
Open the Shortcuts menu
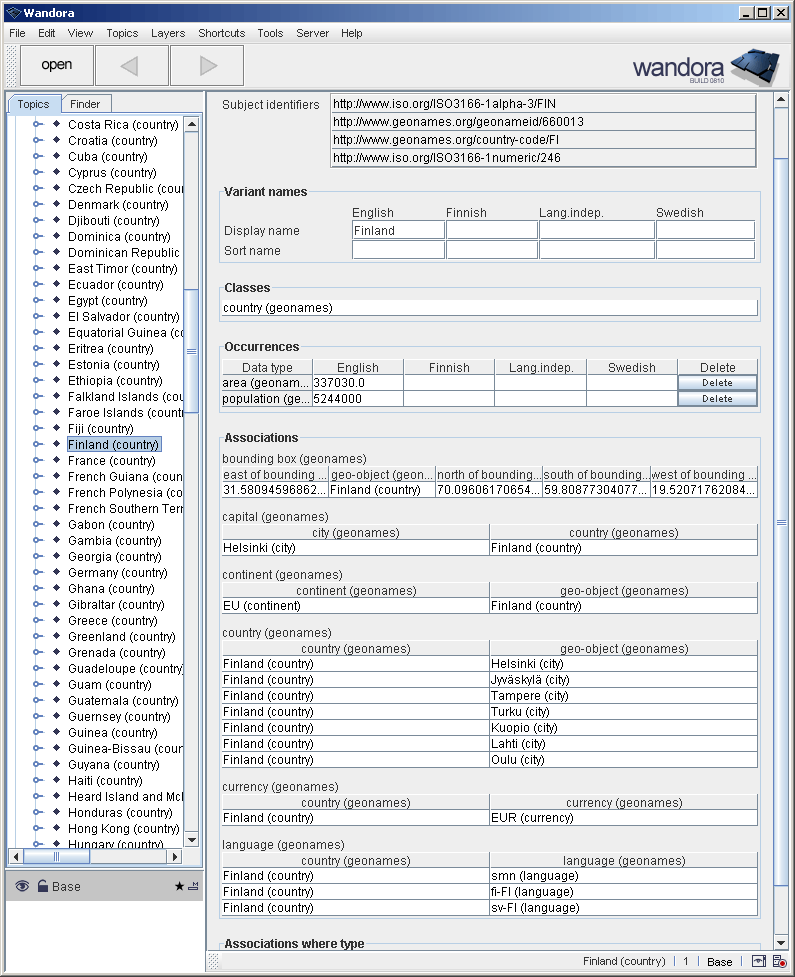click(221, 33)
